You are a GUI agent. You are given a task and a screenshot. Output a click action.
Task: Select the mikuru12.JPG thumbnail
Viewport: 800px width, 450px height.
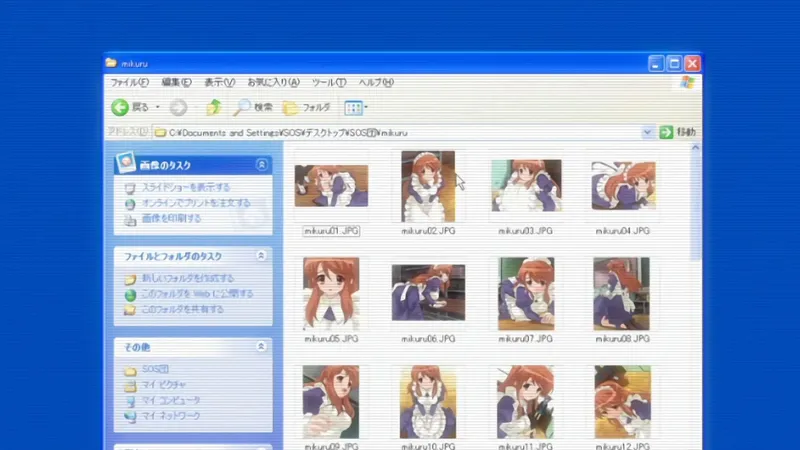[x=622, y=402]
